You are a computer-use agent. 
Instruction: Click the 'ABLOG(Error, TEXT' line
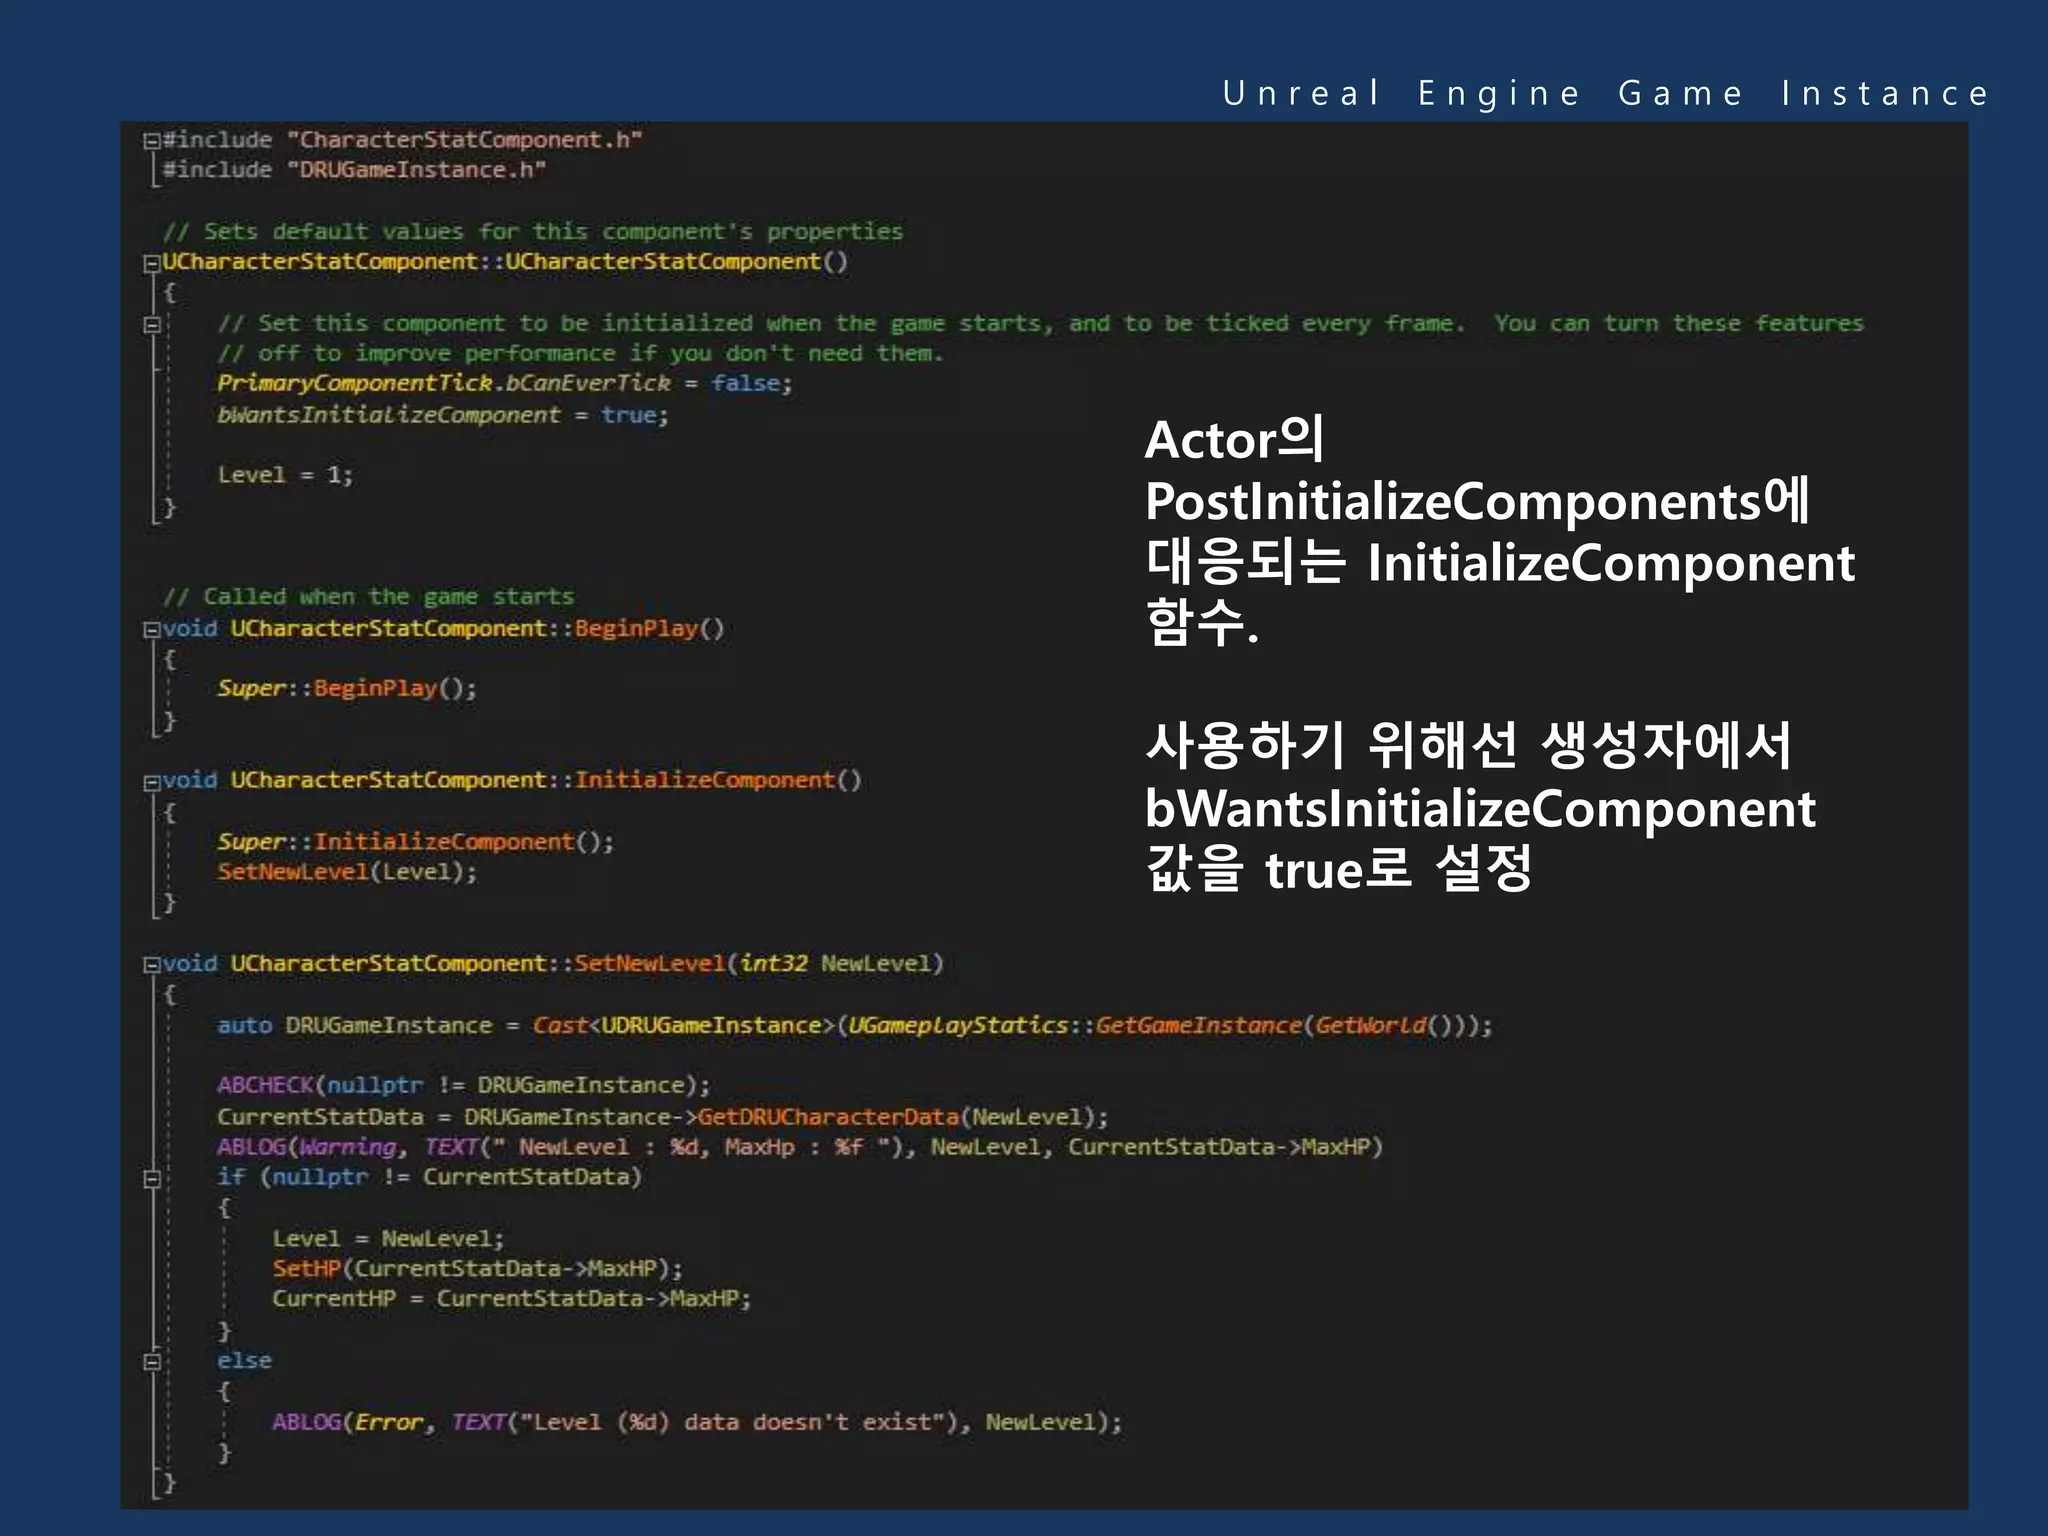(697, 1422)
